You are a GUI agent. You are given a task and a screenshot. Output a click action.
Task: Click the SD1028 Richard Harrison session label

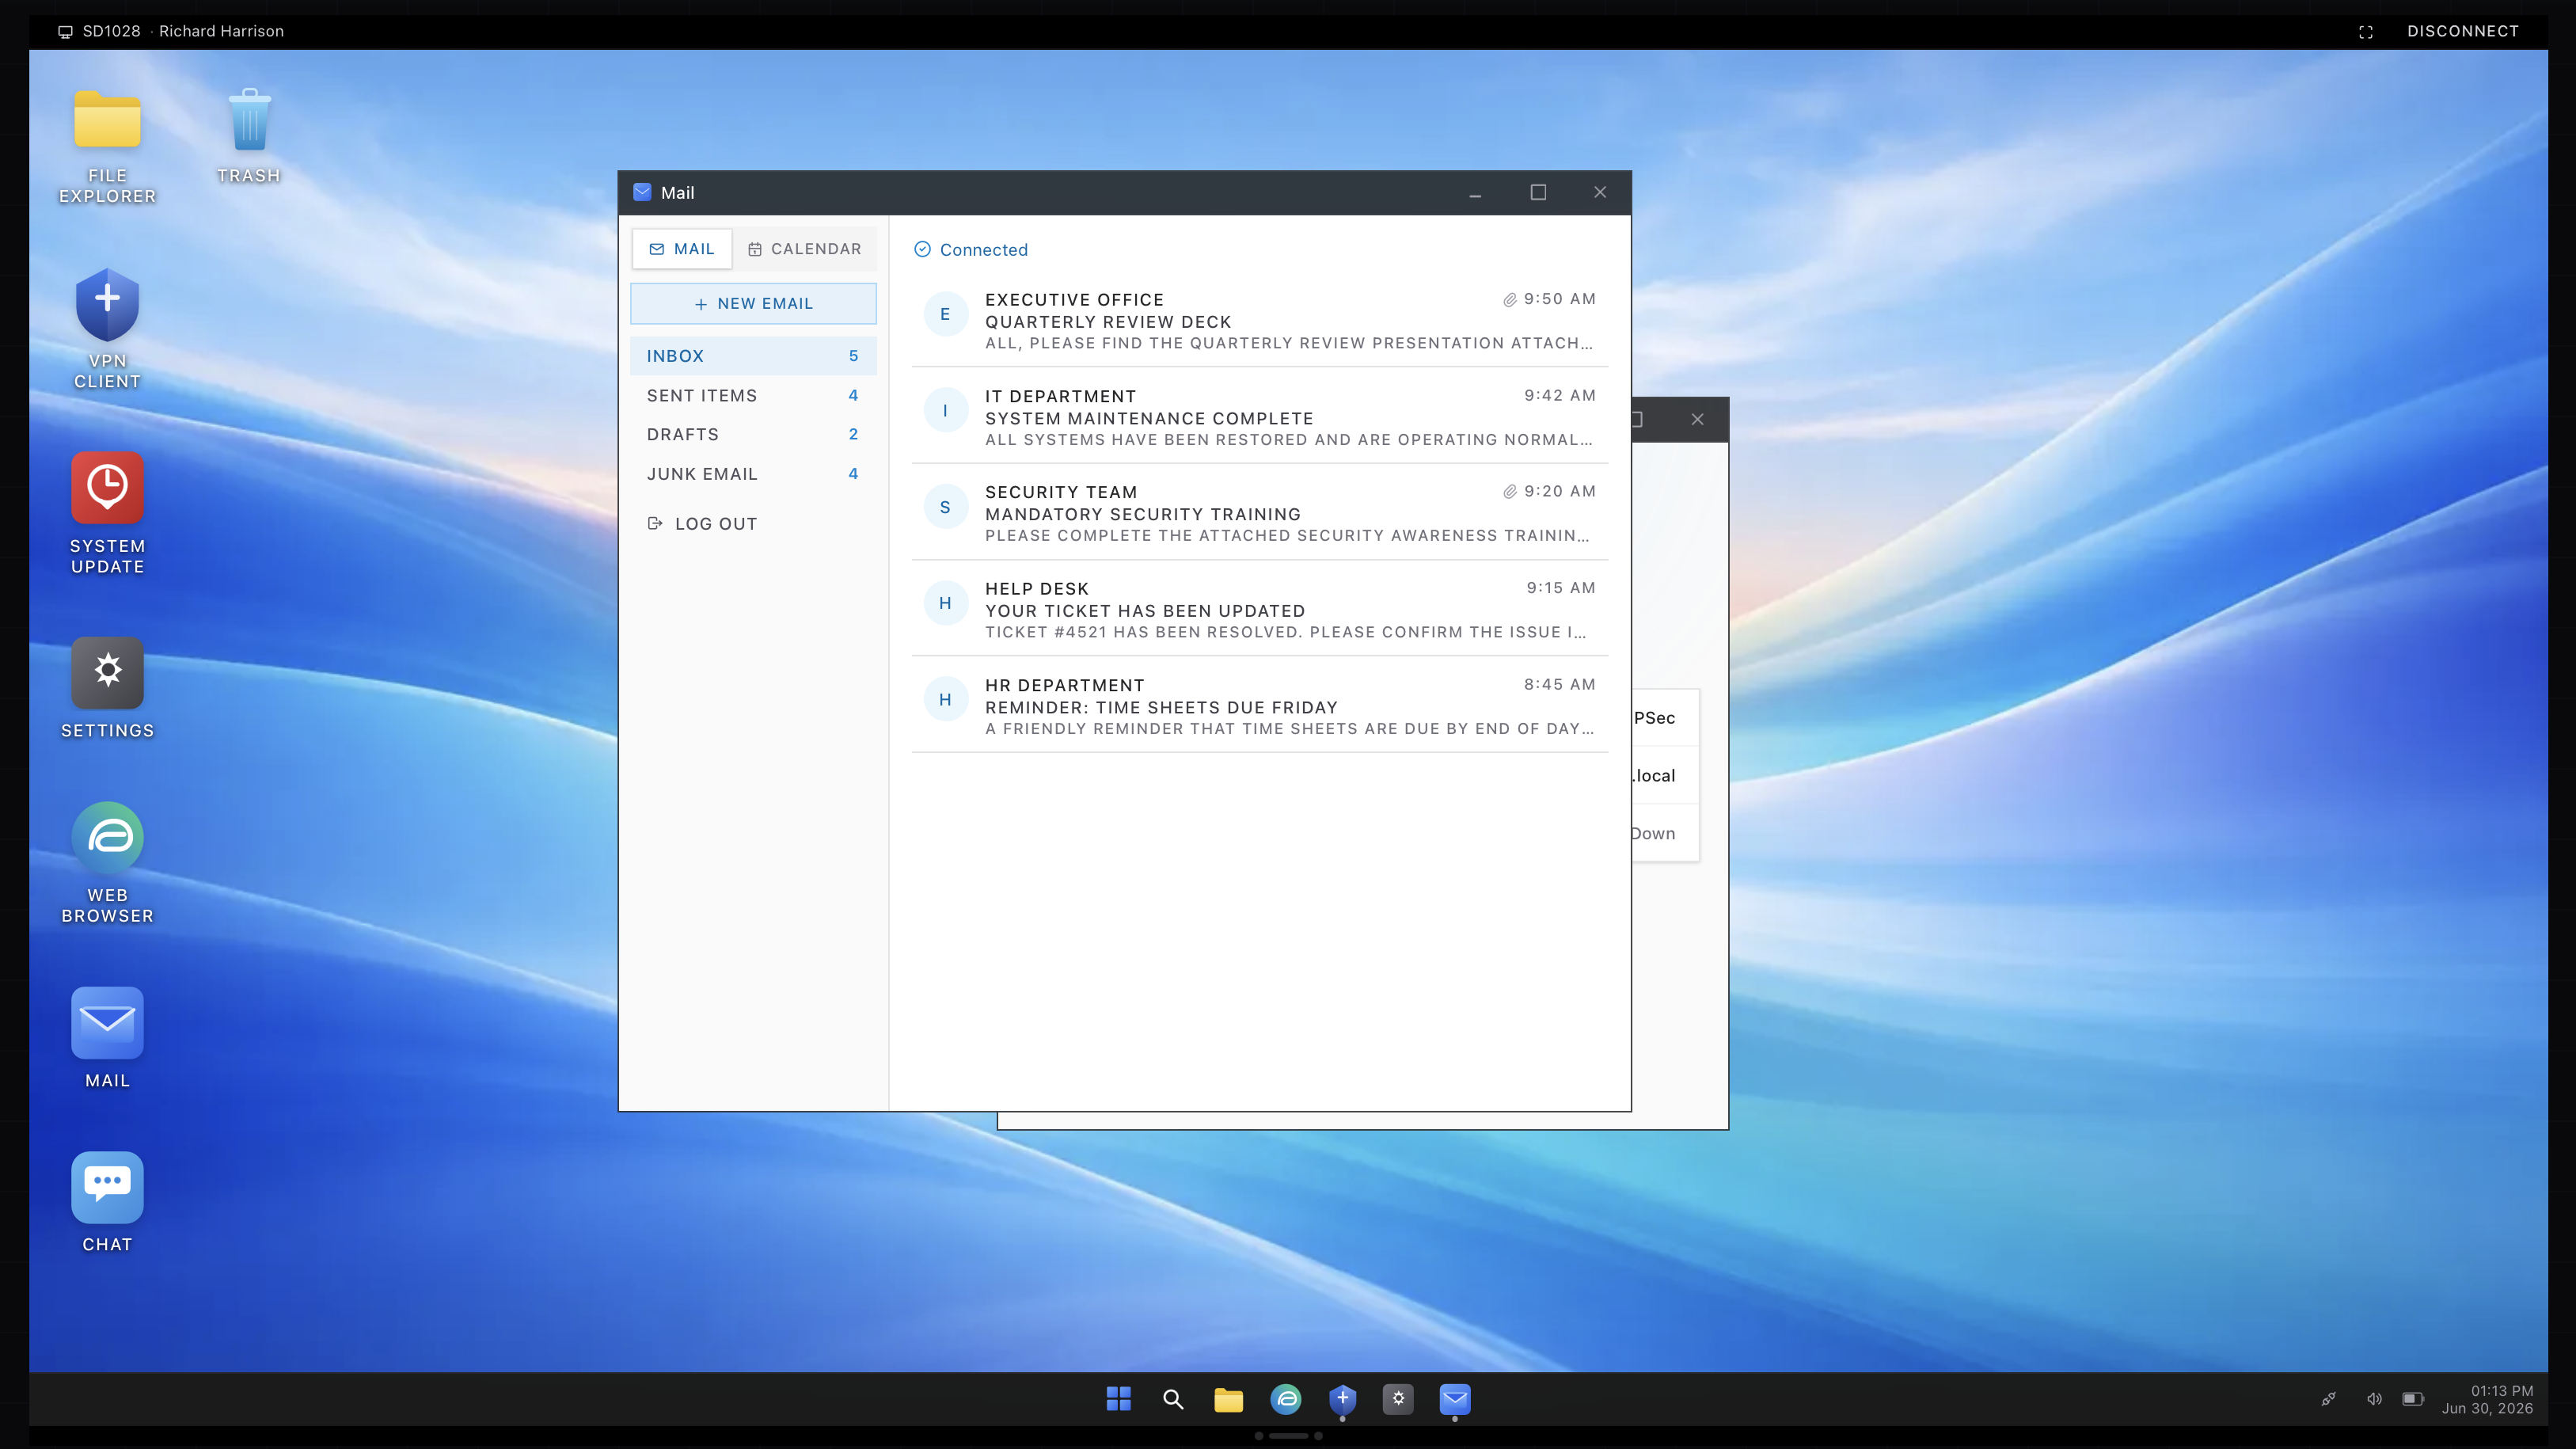(x=171, y=31)
